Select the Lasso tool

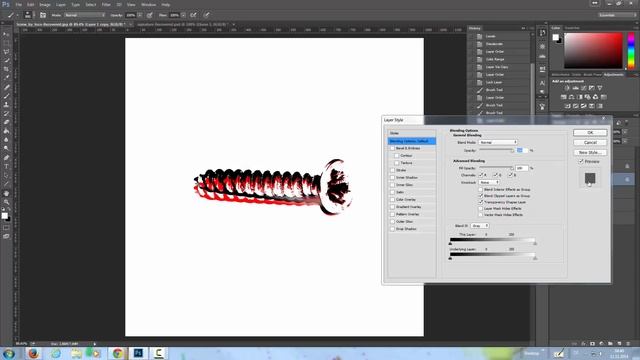click(6, 51)
